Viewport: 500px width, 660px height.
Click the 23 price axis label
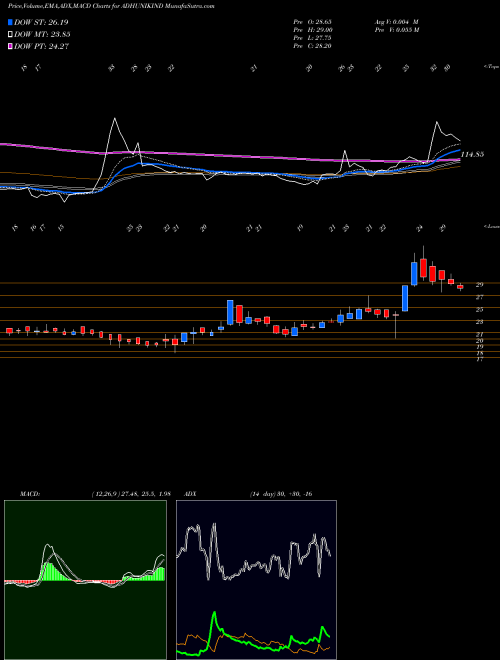click(480, 322)
